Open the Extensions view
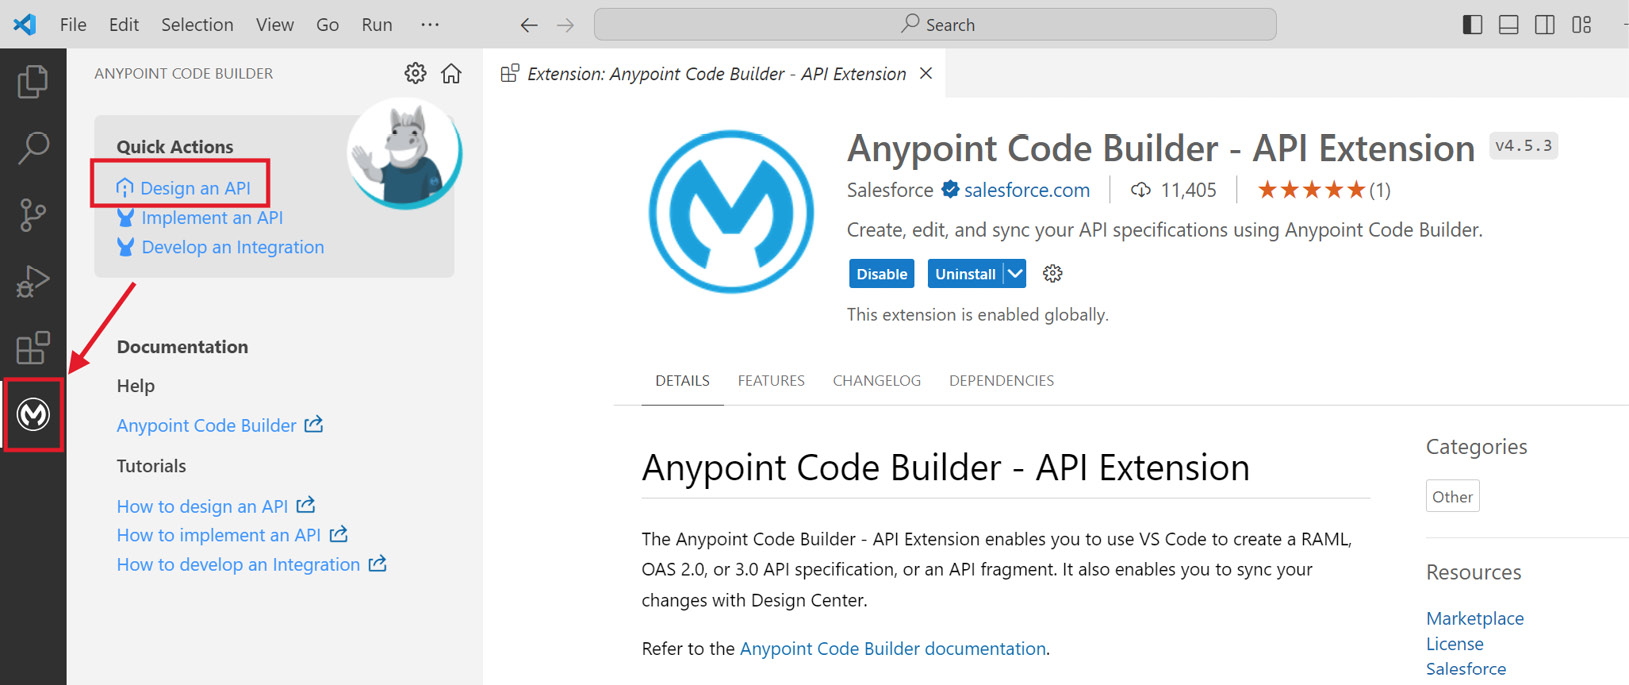Screen dimensions: 1629x685 [33, 348]
